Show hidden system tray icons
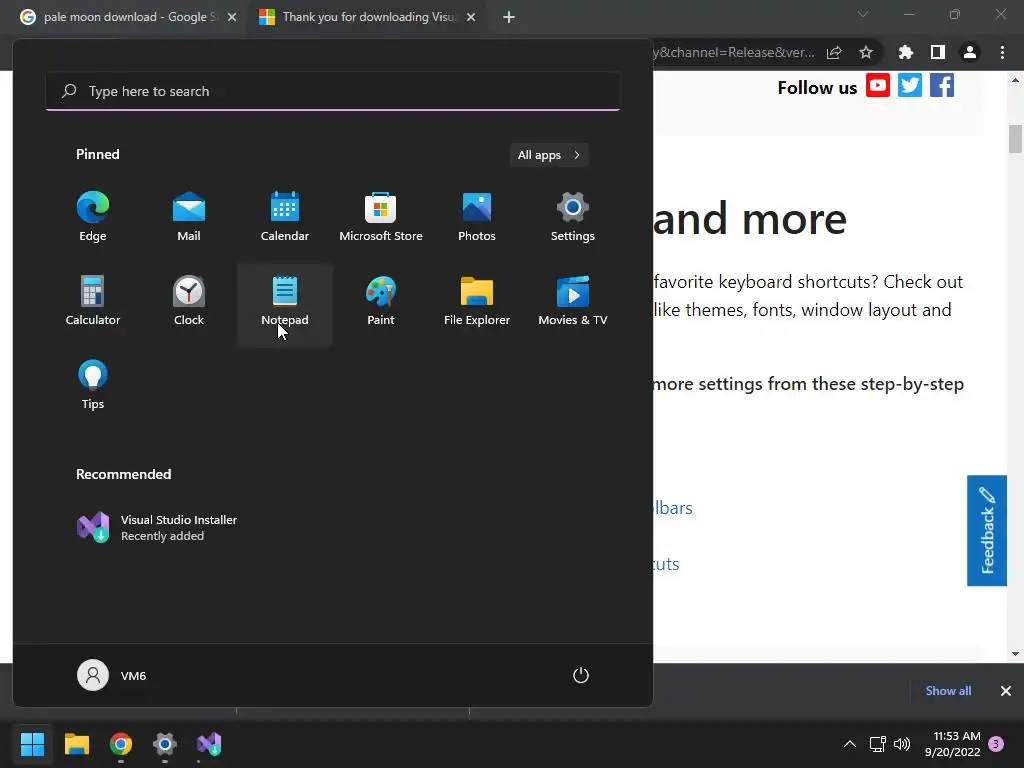Image resolution: width=1024 pixels, height=768 pixels. pos(850,744)
